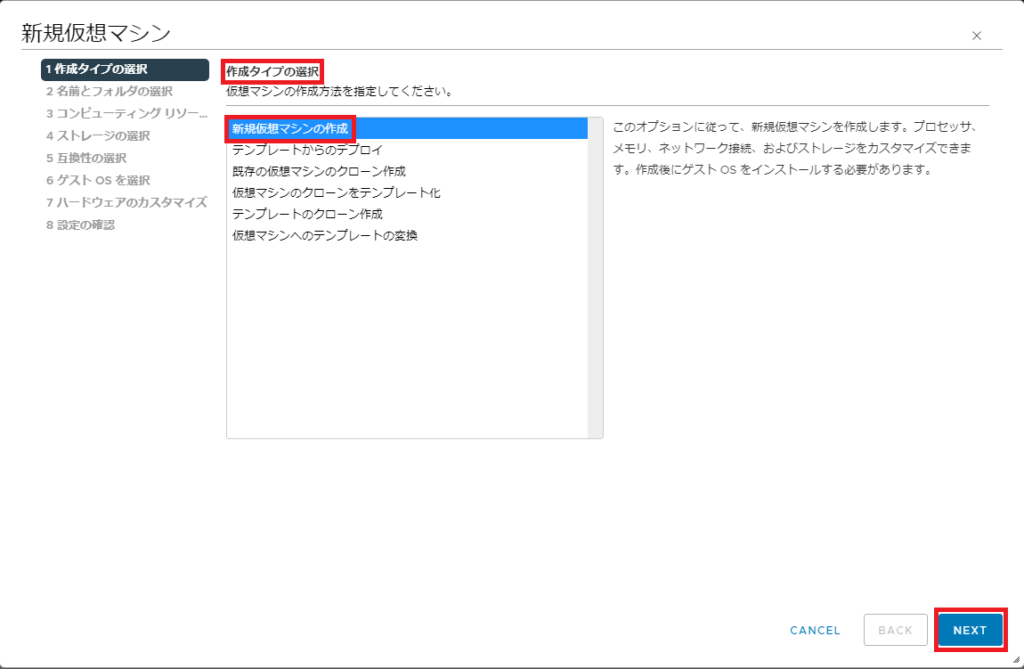Click the BACK button
Screen dimensions: 1024x669
click(x=895, y=630)
